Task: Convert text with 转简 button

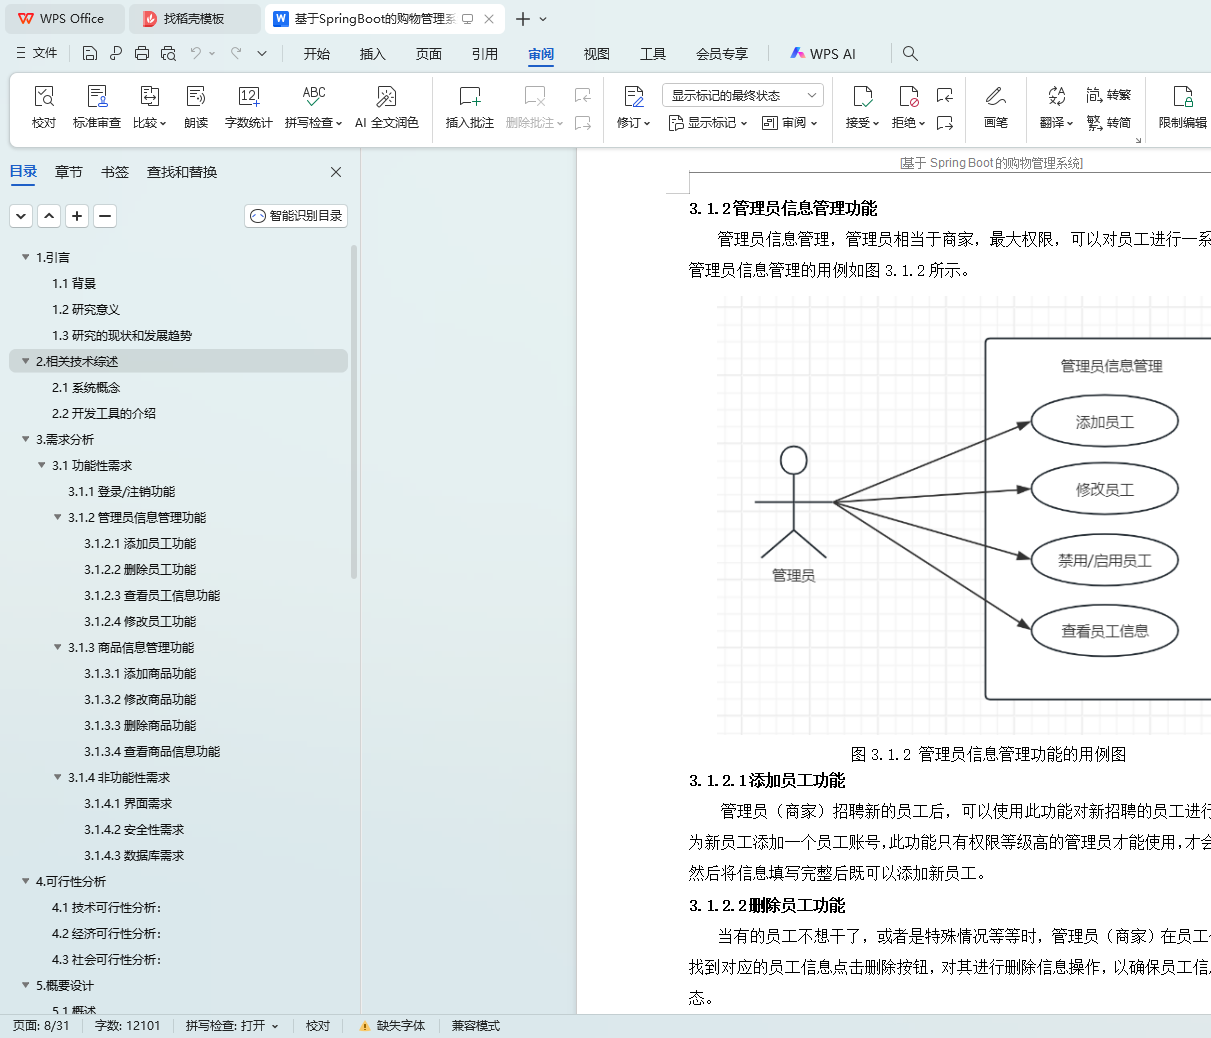Action: (x=1109, y=123)
